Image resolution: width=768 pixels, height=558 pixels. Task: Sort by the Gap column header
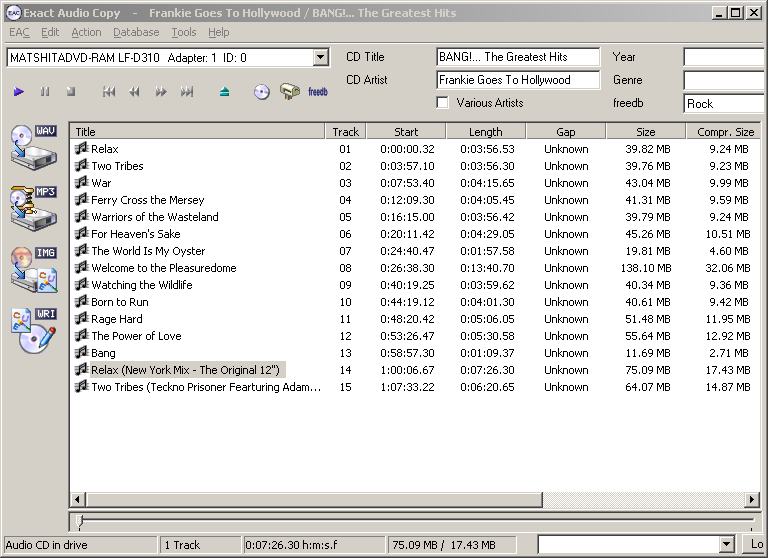click(x=566, y=131)
